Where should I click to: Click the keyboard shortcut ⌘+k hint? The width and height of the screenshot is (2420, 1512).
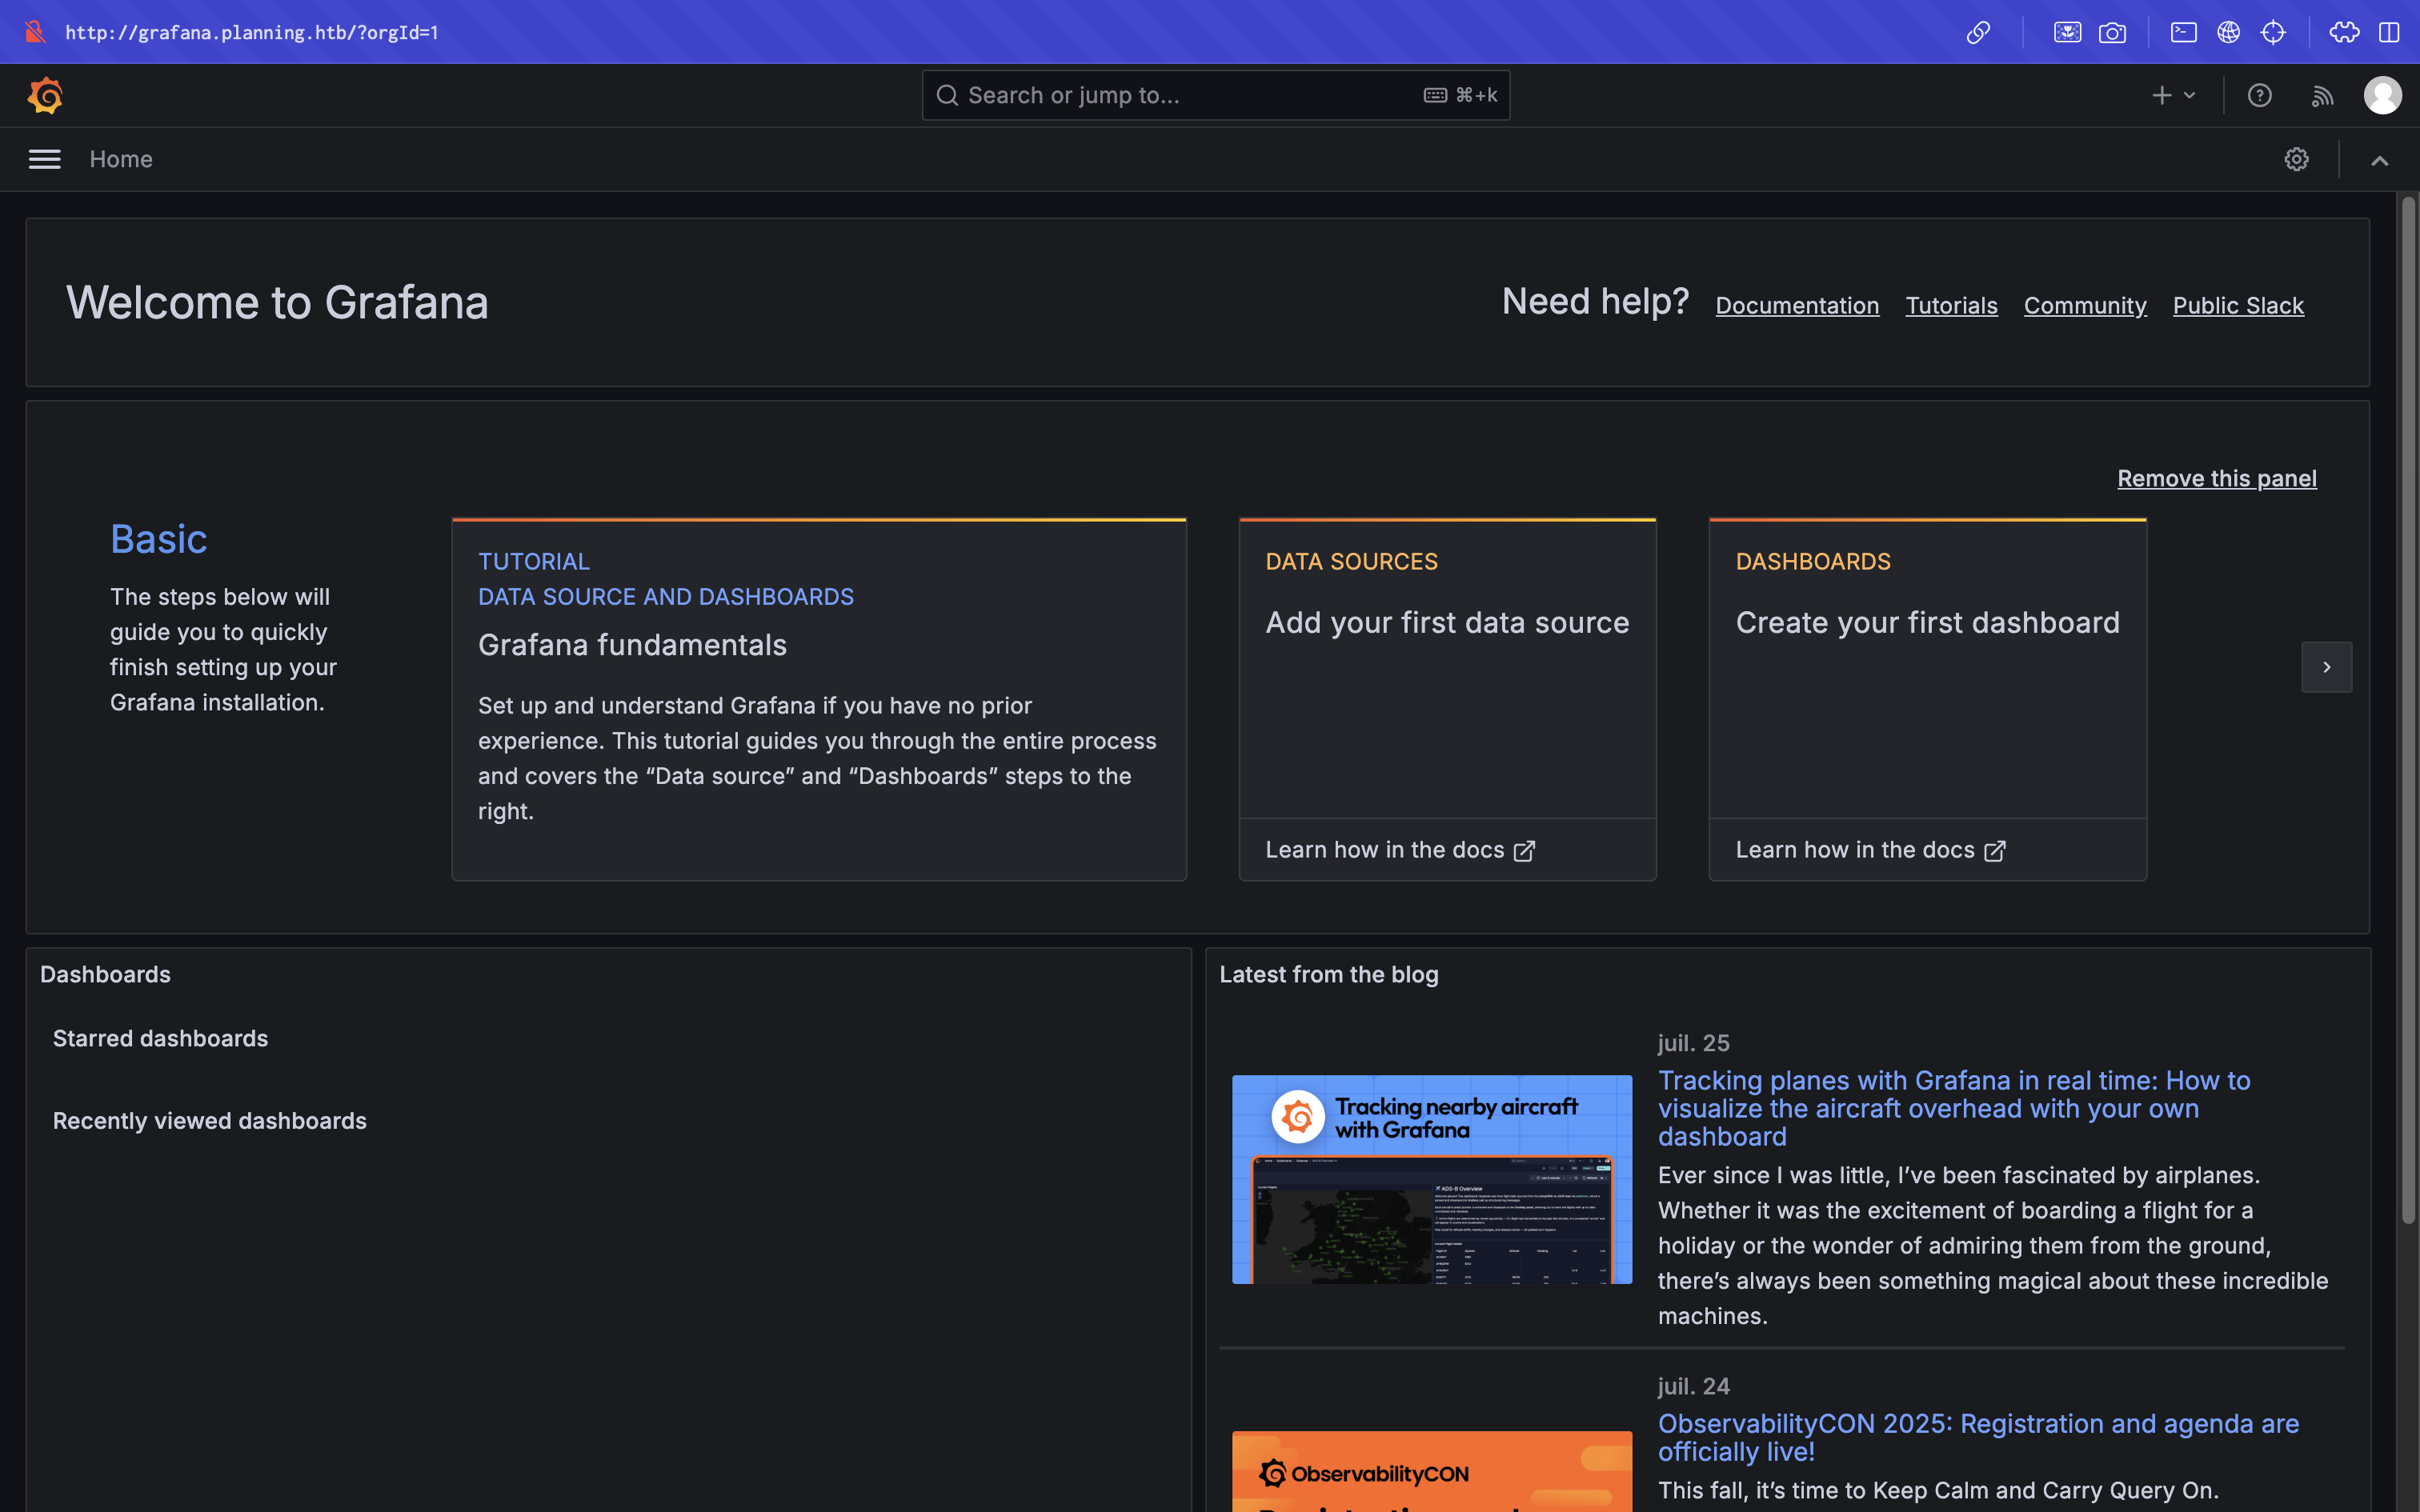click(1460, 95)
